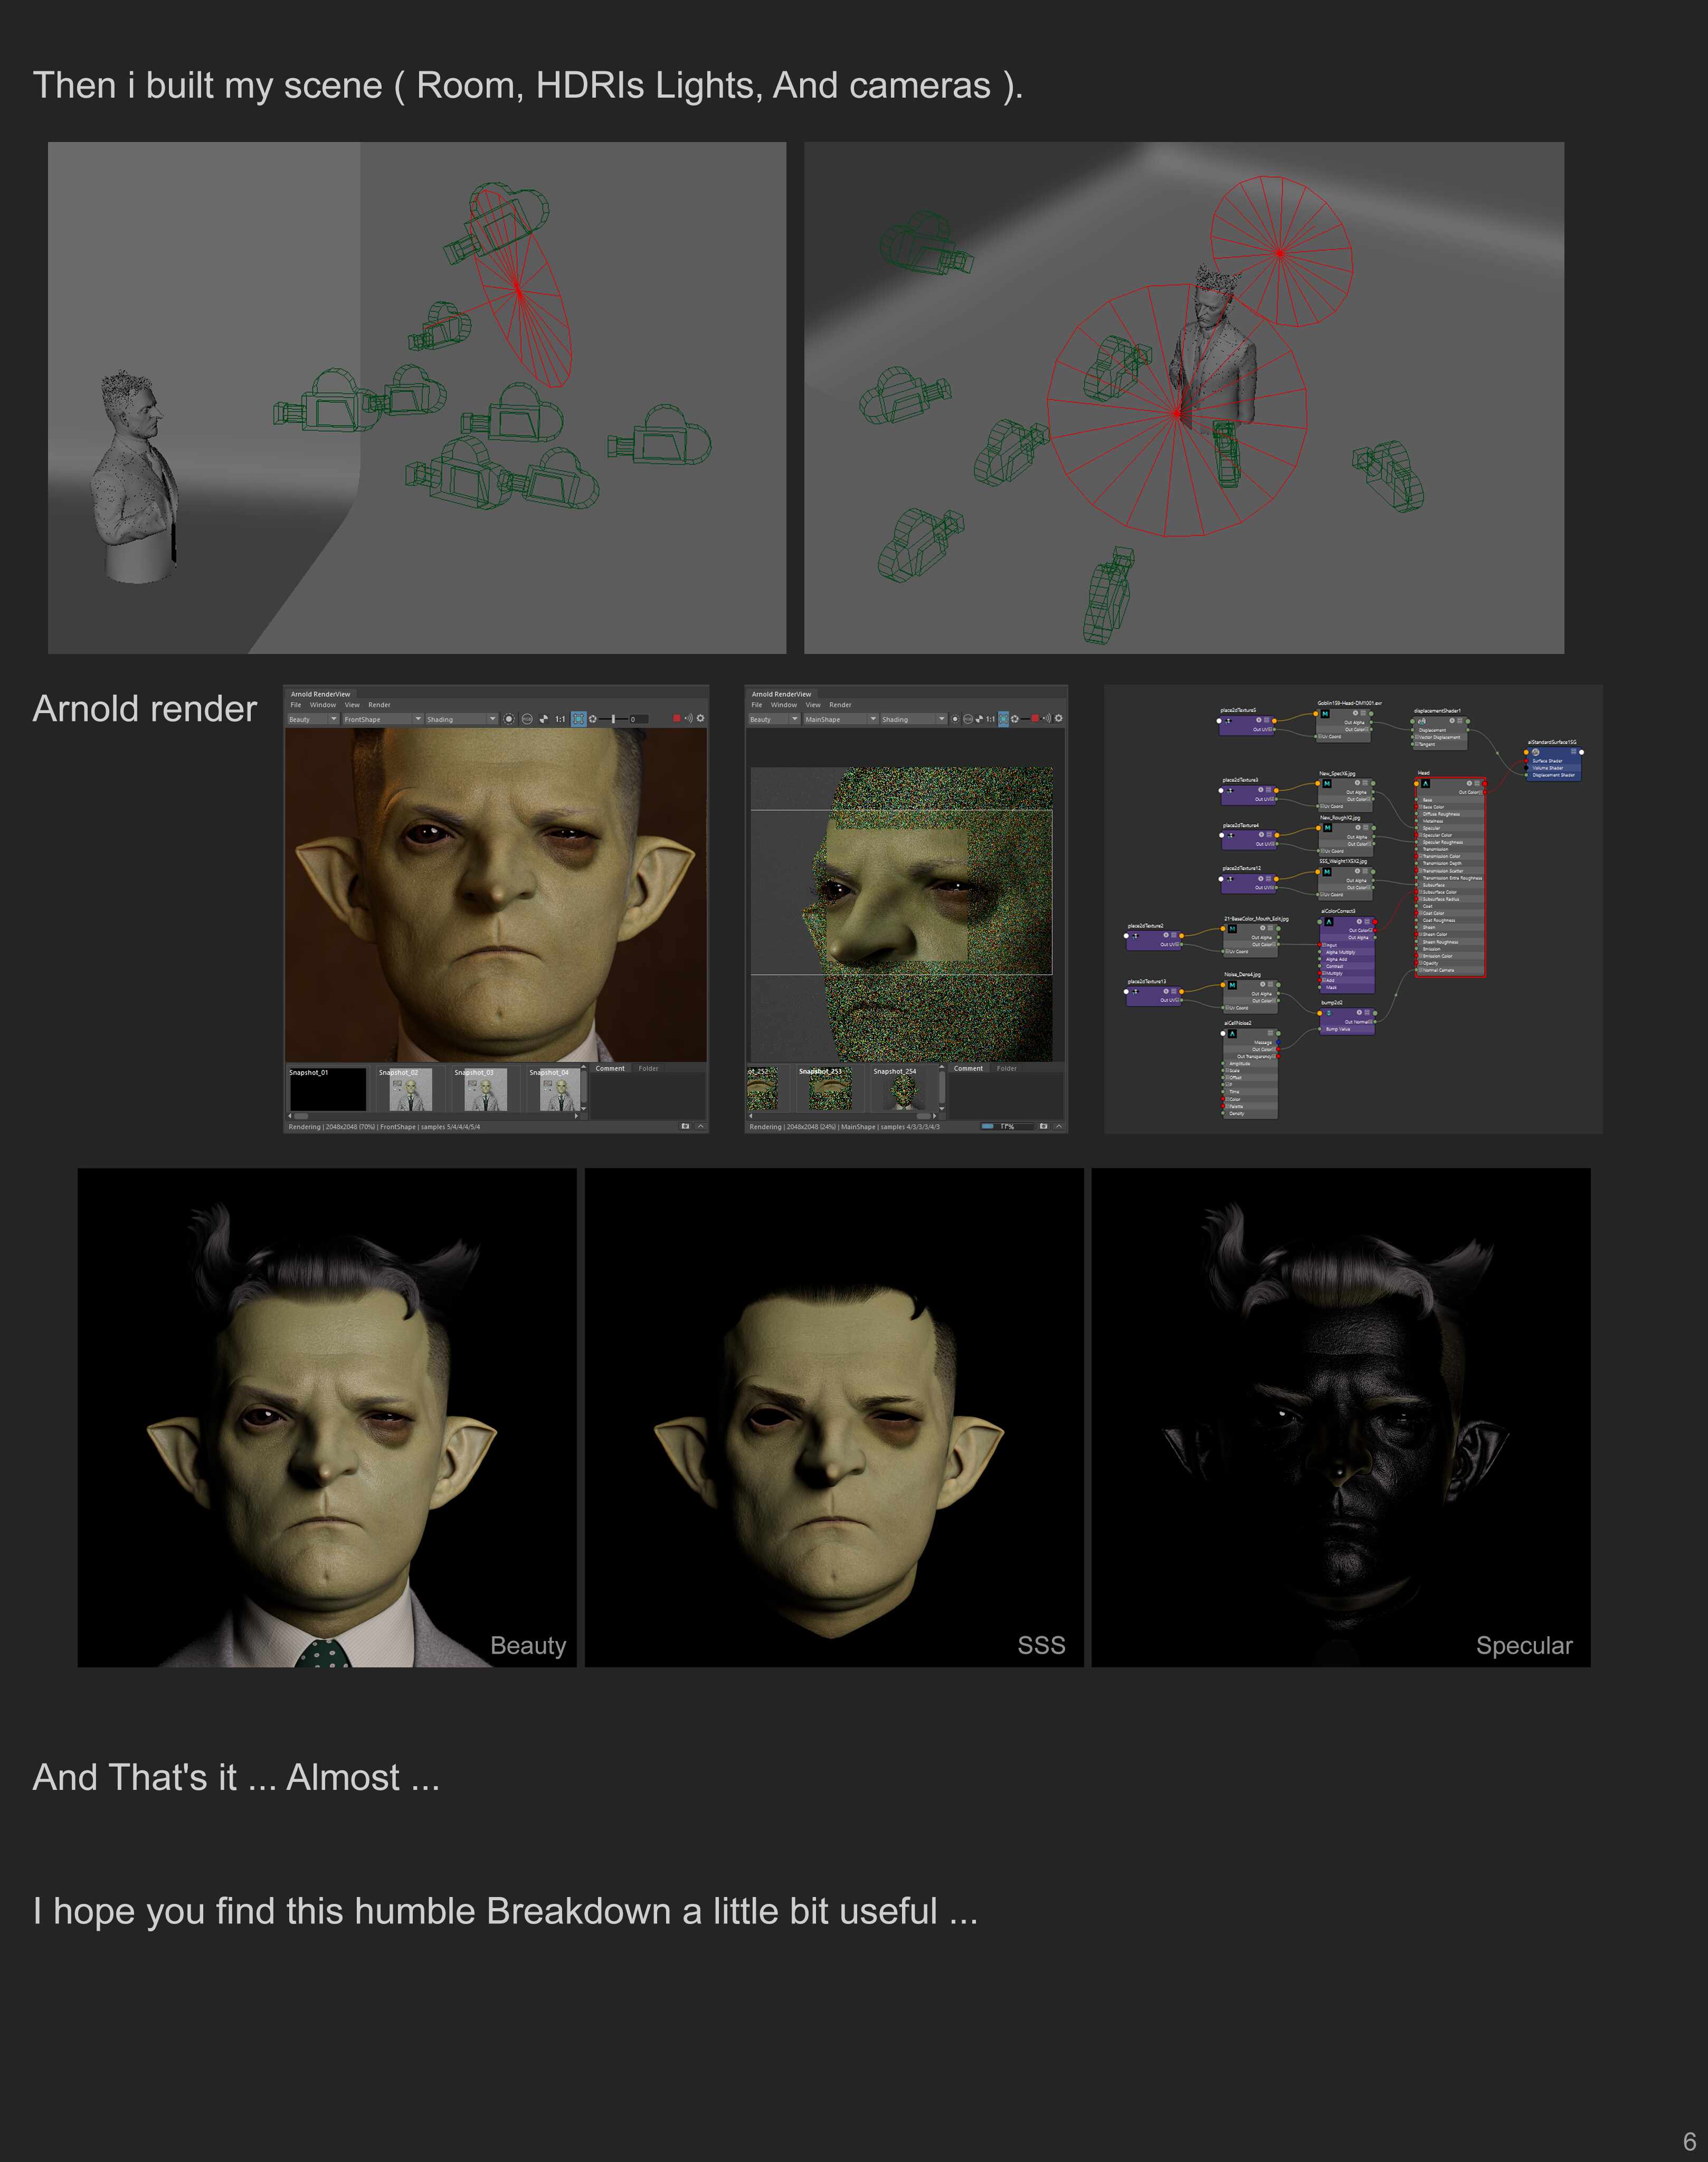Select Snapshot_02 thumbnail
Image resolution: width=1708 pixels, height=2162 pixels.
[x=410, y=1090]
